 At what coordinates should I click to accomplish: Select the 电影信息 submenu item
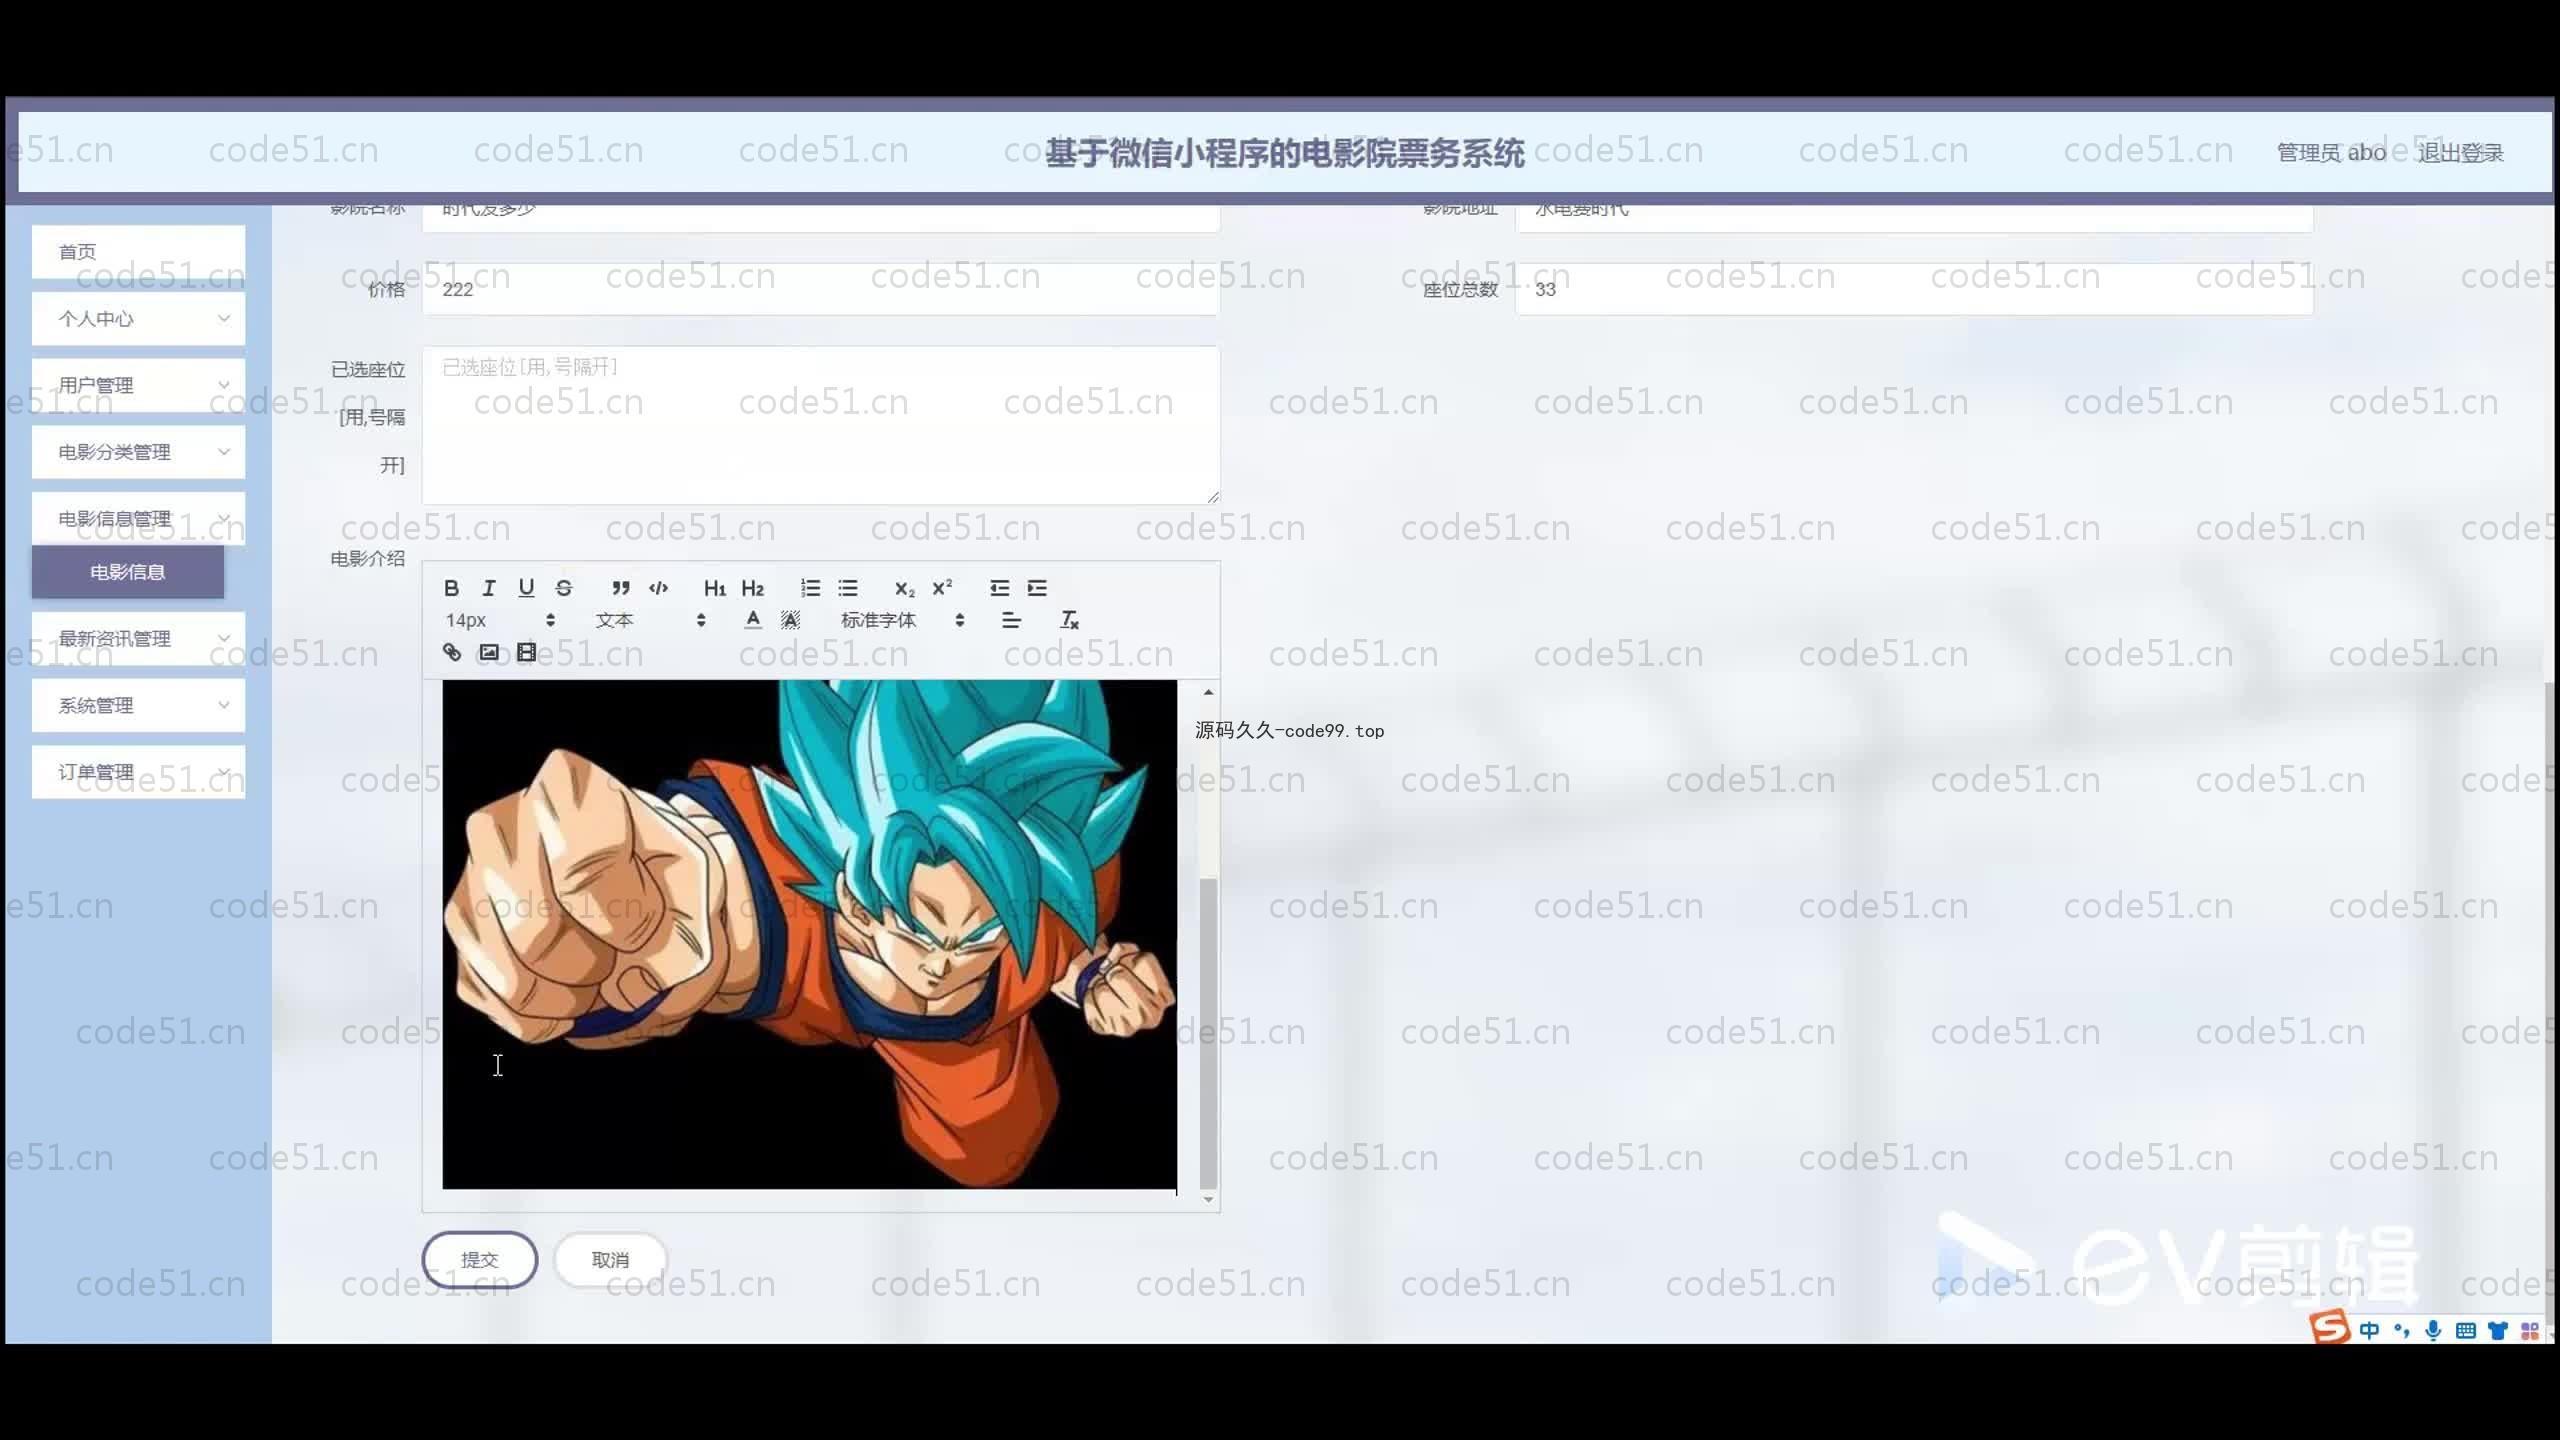(x=128, y=572)
